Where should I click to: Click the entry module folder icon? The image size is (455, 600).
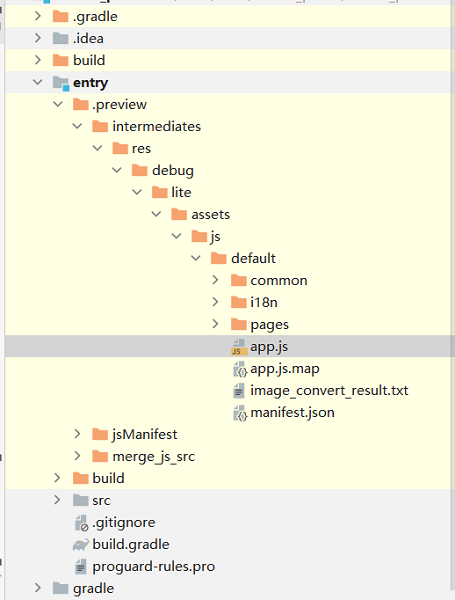pyautogui.click(x=61, y=83)
